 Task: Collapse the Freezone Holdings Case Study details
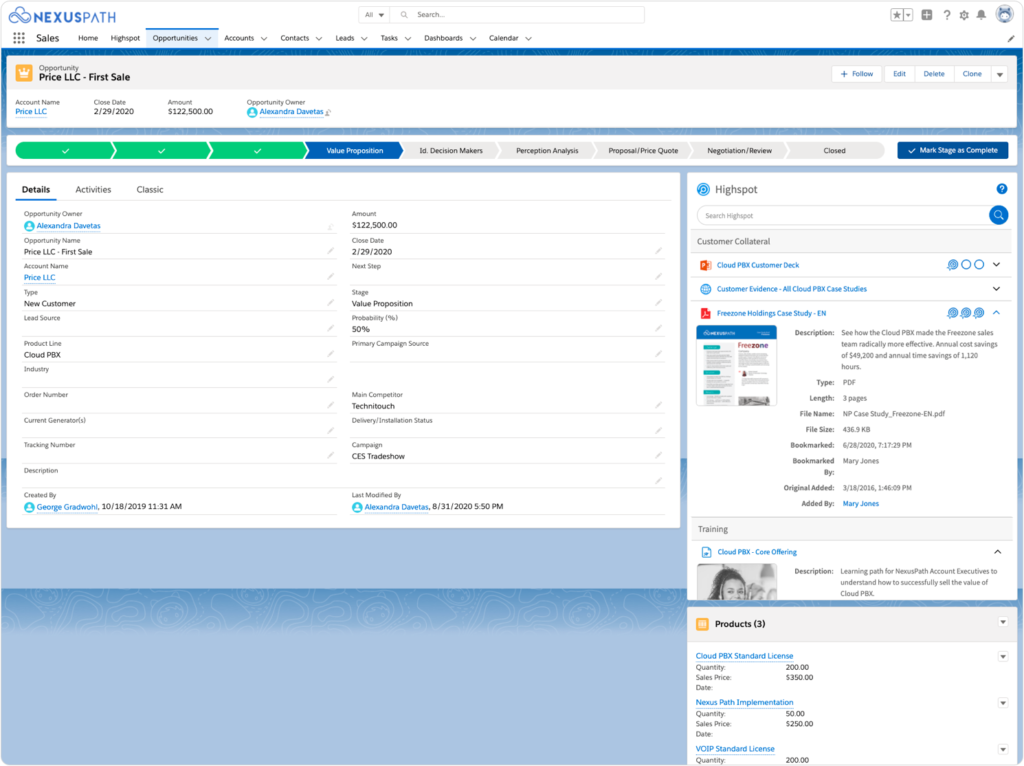[x=997, y=313]
